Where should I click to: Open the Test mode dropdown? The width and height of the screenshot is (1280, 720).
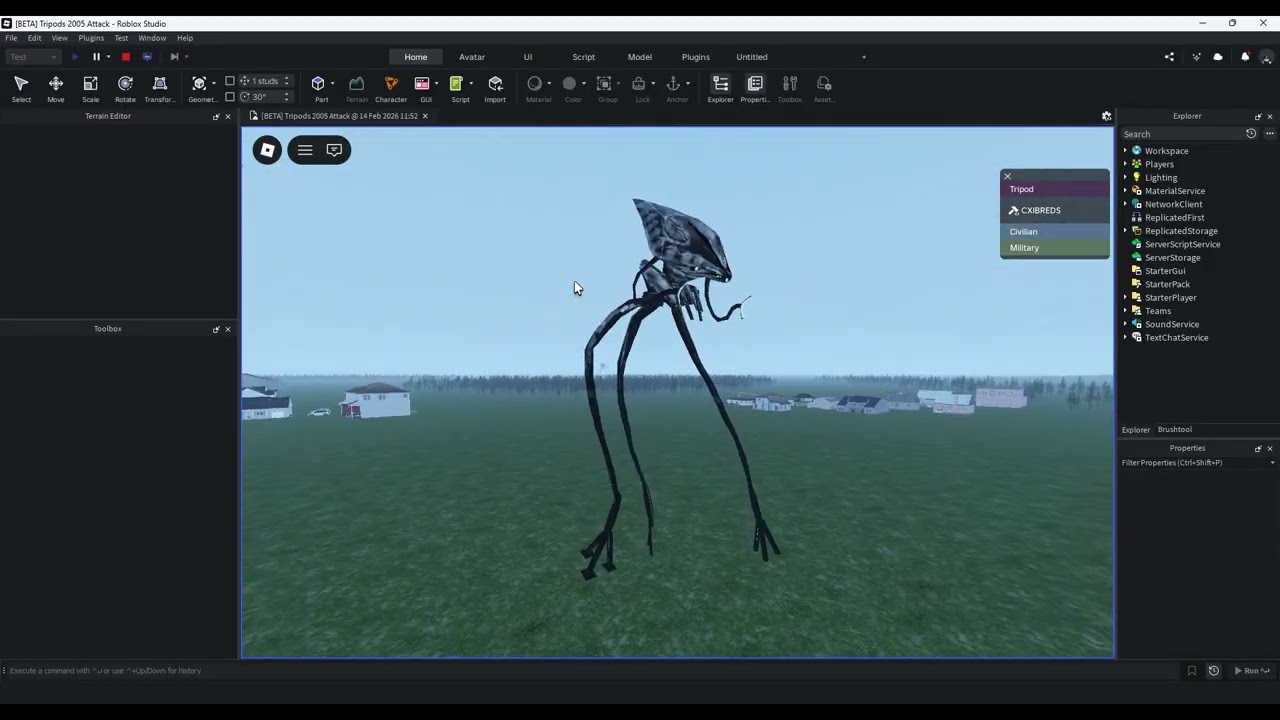coord(33,57)
